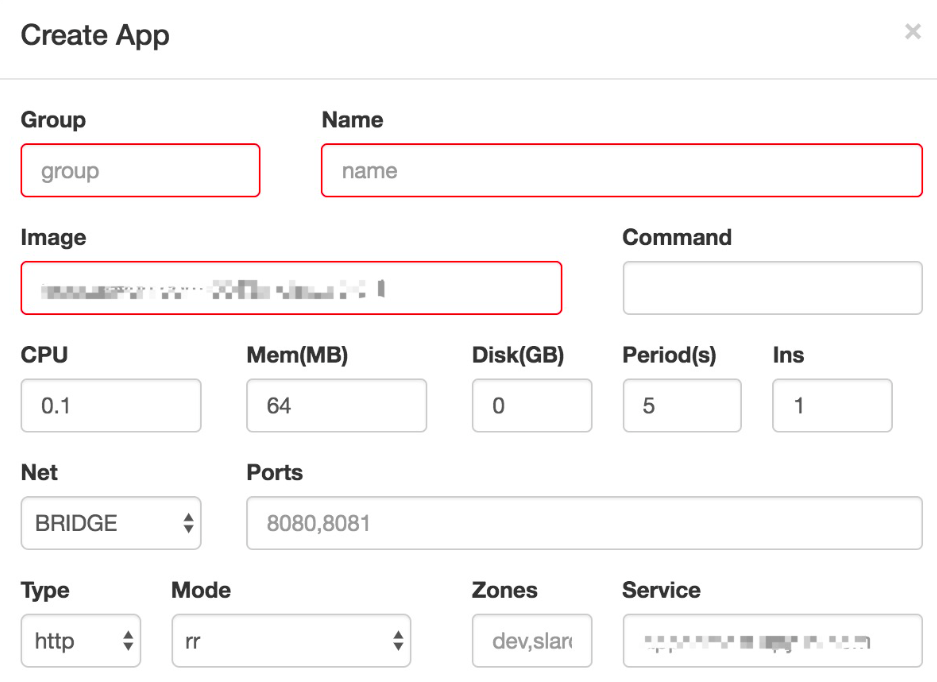Open the Net BRIDGE dropdown
Viewport: 937px width, 682px height.
[110, 523]
